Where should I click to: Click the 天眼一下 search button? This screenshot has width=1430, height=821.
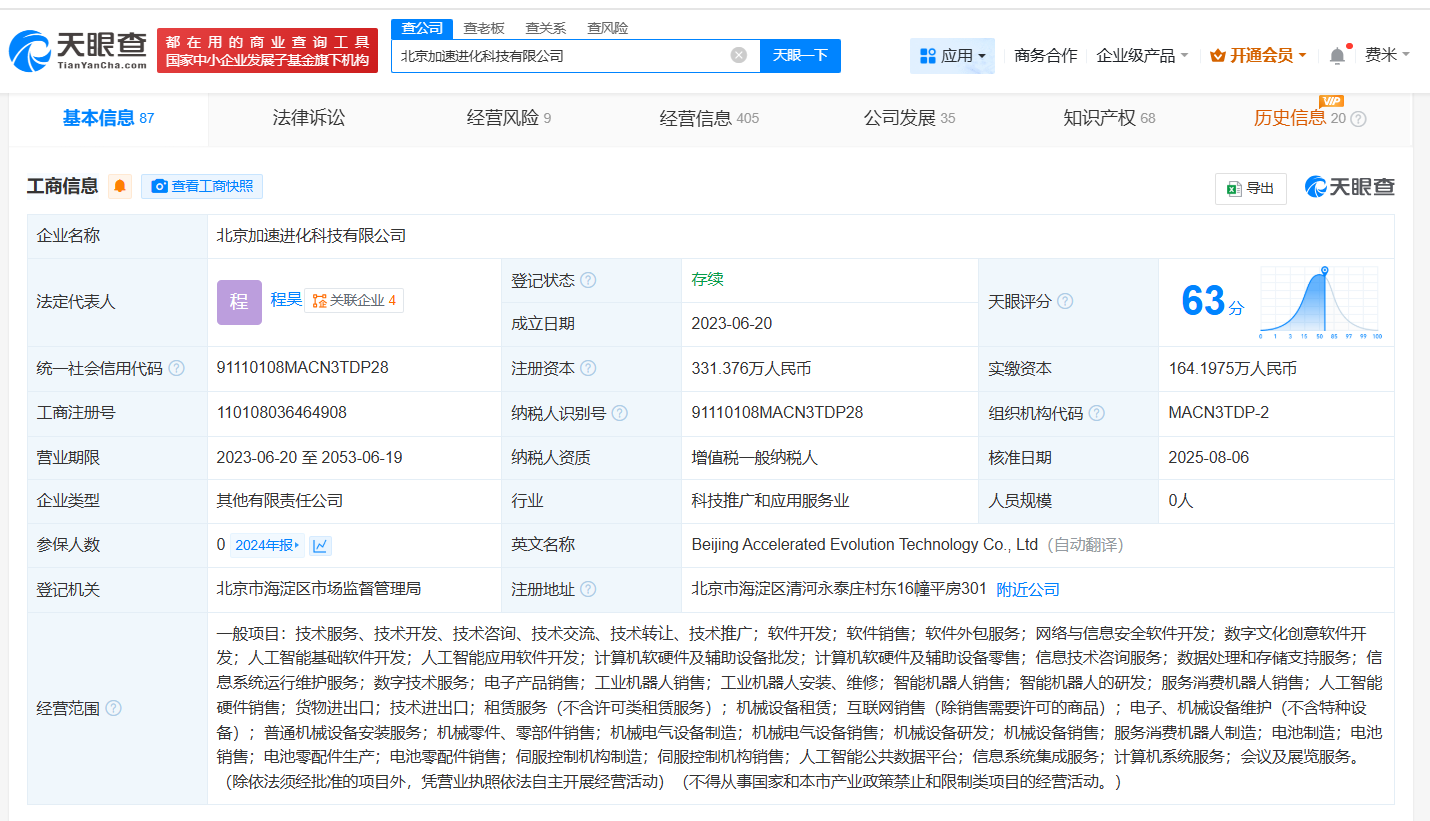click(798, 56)
